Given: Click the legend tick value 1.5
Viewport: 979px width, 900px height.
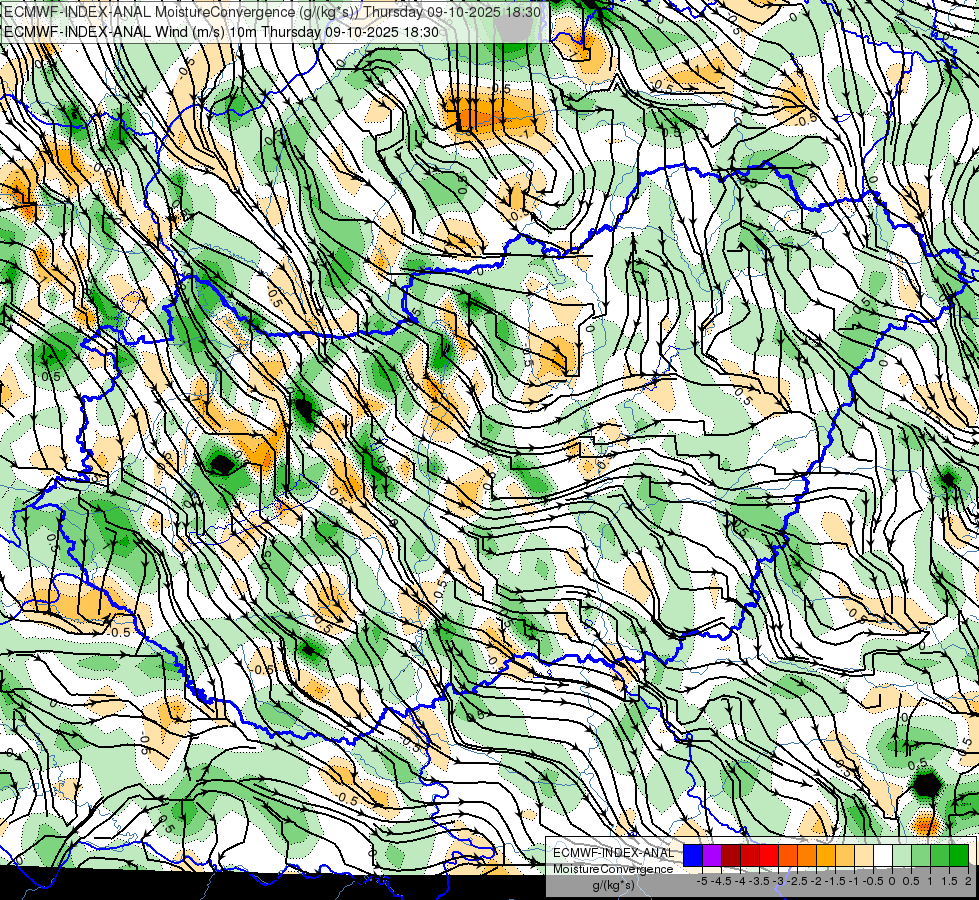Looking at the screenshot, I should coord(949,881).
